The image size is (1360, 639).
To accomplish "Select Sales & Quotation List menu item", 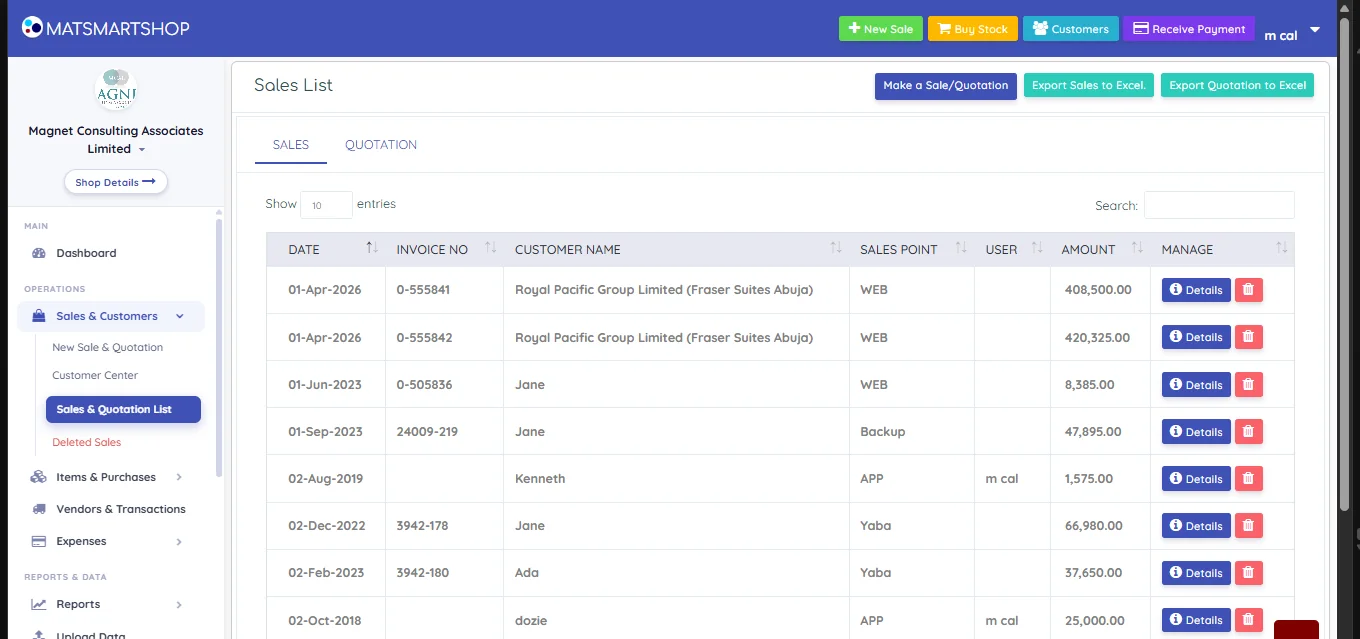I will tap(123, 409).
